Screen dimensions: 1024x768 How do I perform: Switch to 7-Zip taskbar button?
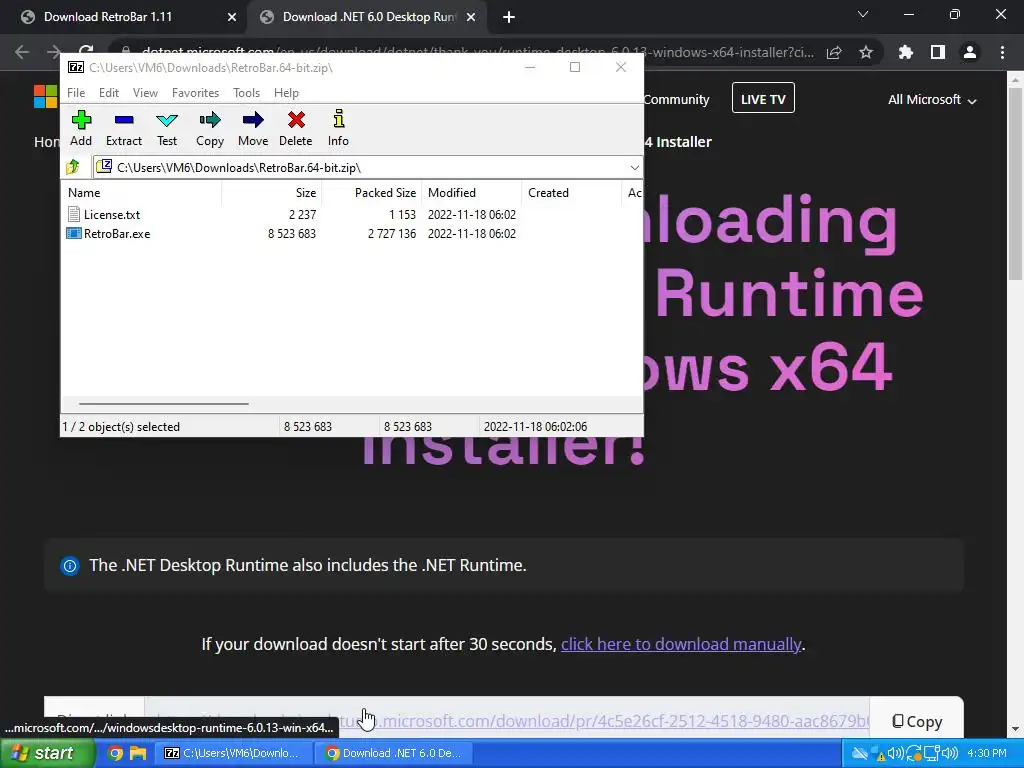coord(234,754)
